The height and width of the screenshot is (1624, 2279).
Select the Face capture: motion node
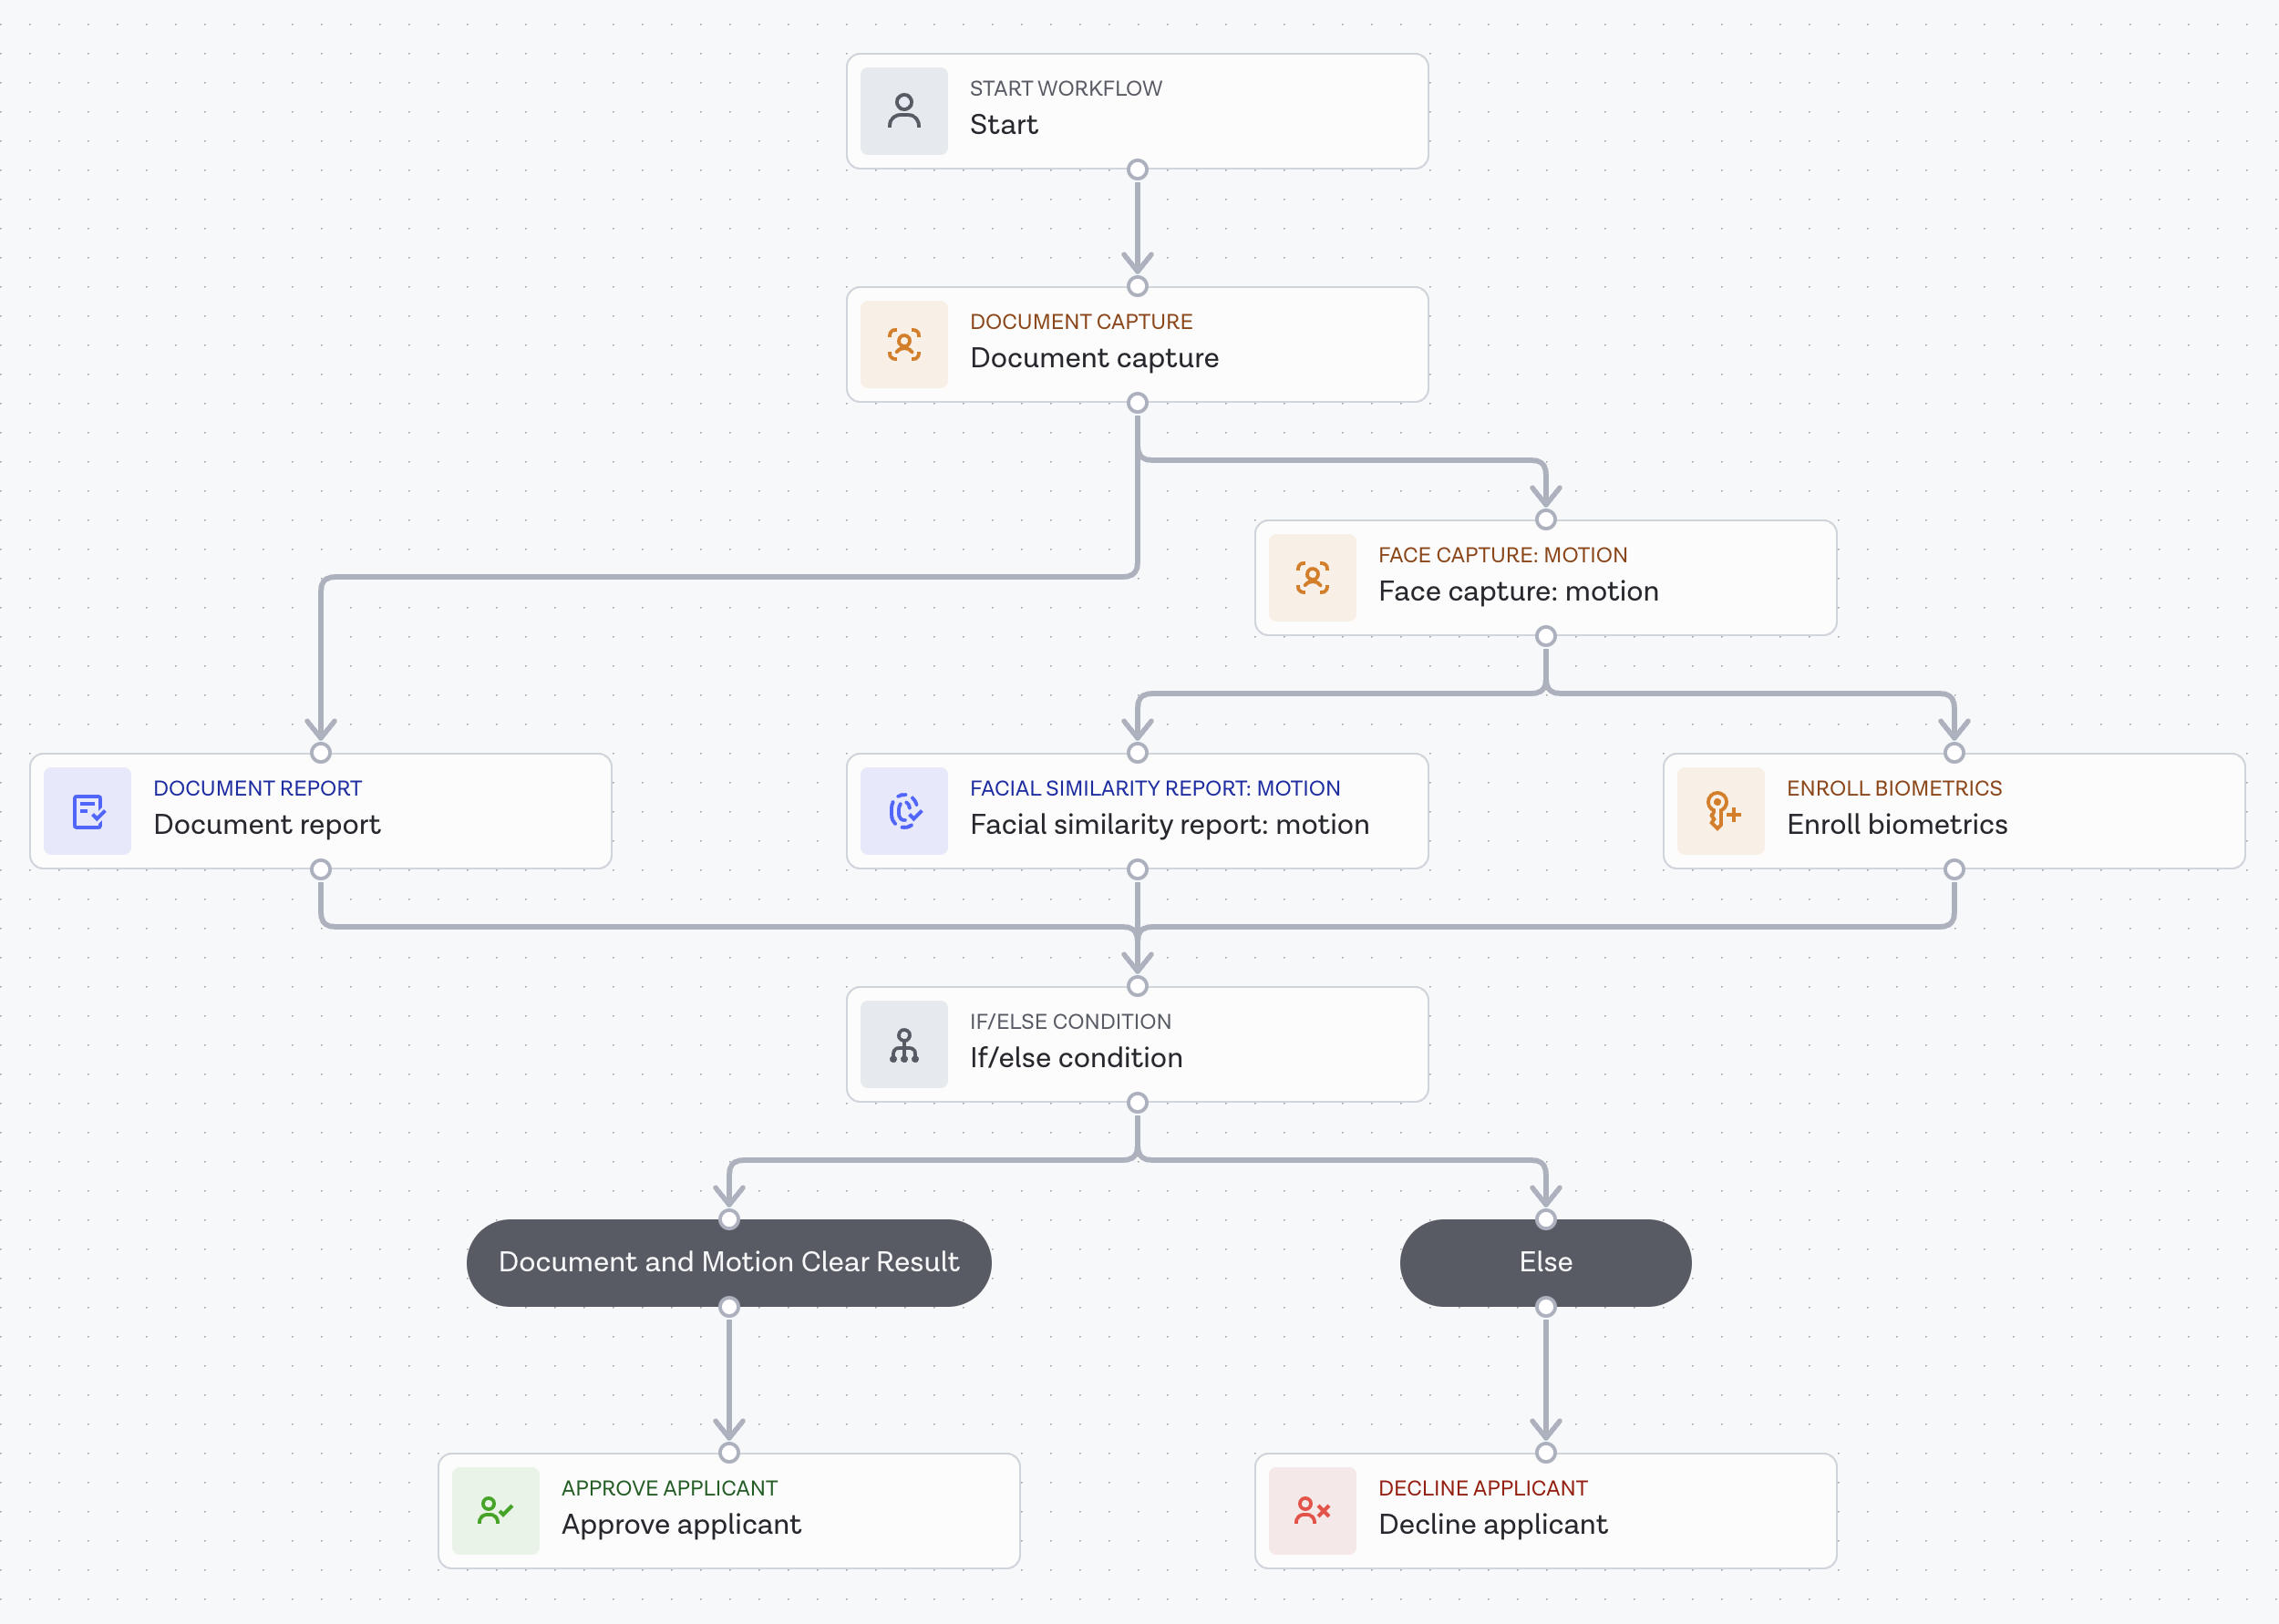pyautogui.click(x=1546, y=578)
